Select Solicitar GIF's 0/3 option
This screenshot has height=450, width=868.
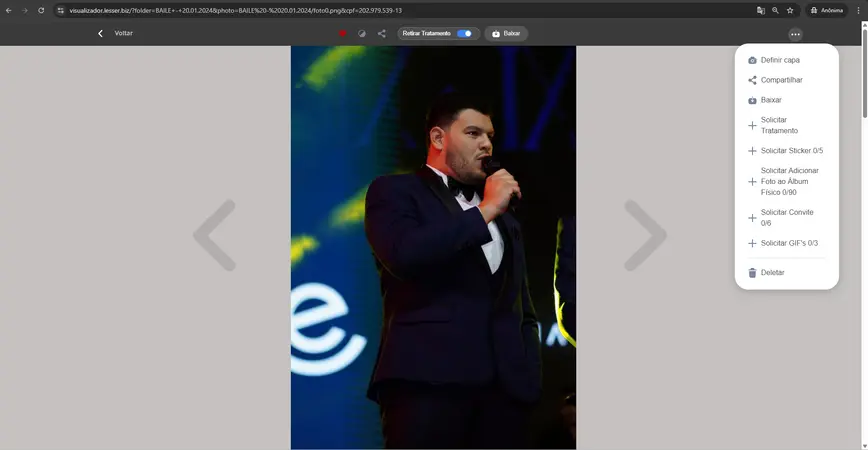coord(789,243)
